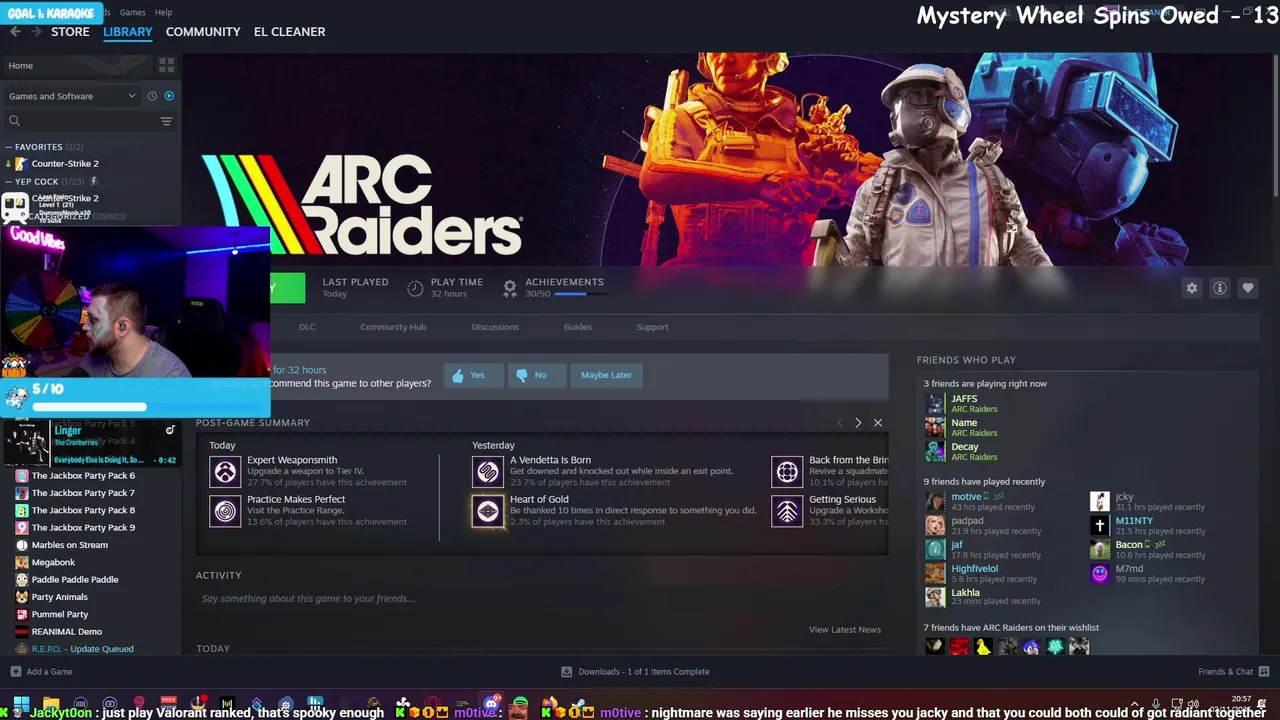Open advanced filter options icon
The image size is (1280, 720).
(166, 121)
